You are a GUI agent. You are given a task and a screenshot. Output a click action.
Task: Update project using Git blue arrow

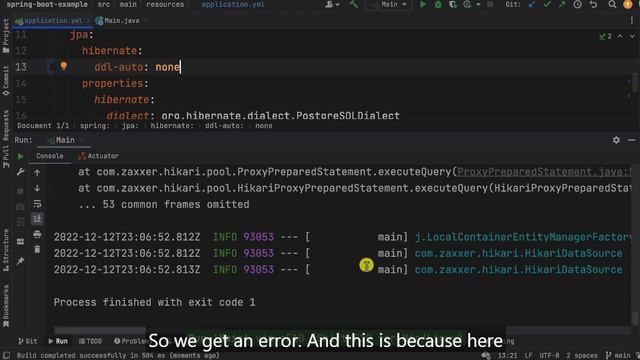tap(532, 4)
